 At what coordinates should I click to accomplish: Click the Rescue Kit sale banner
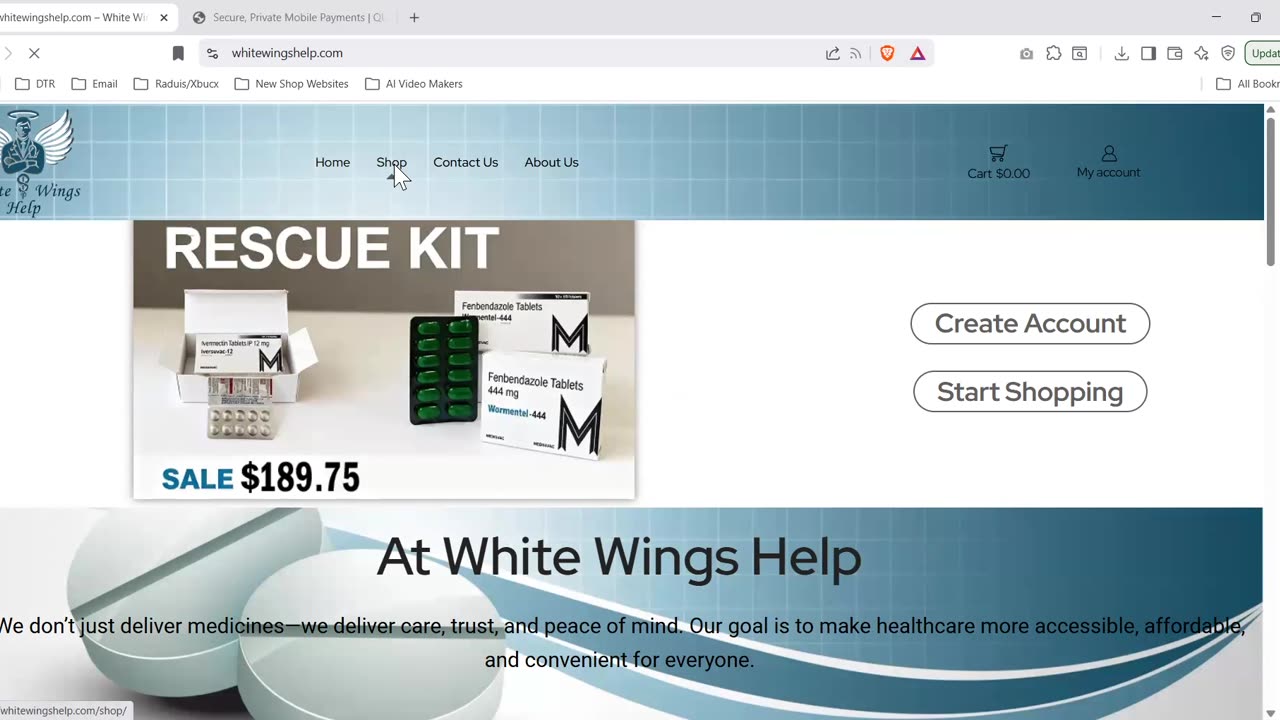pyautogui.click(x=384, y=359)
